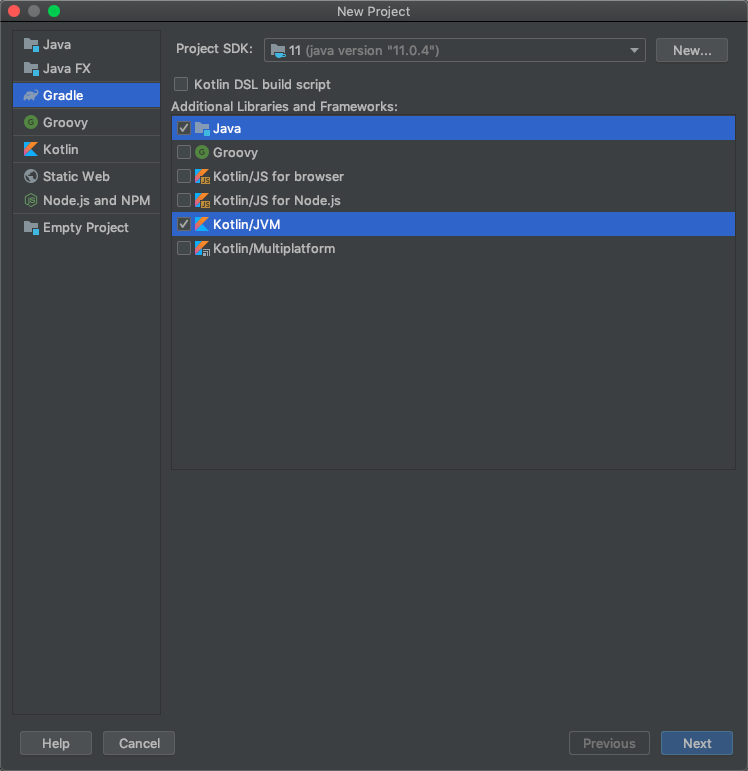Click the Groovy icon in frameworks list
Viewport: 748px width, 771px height.
point(202,152)
